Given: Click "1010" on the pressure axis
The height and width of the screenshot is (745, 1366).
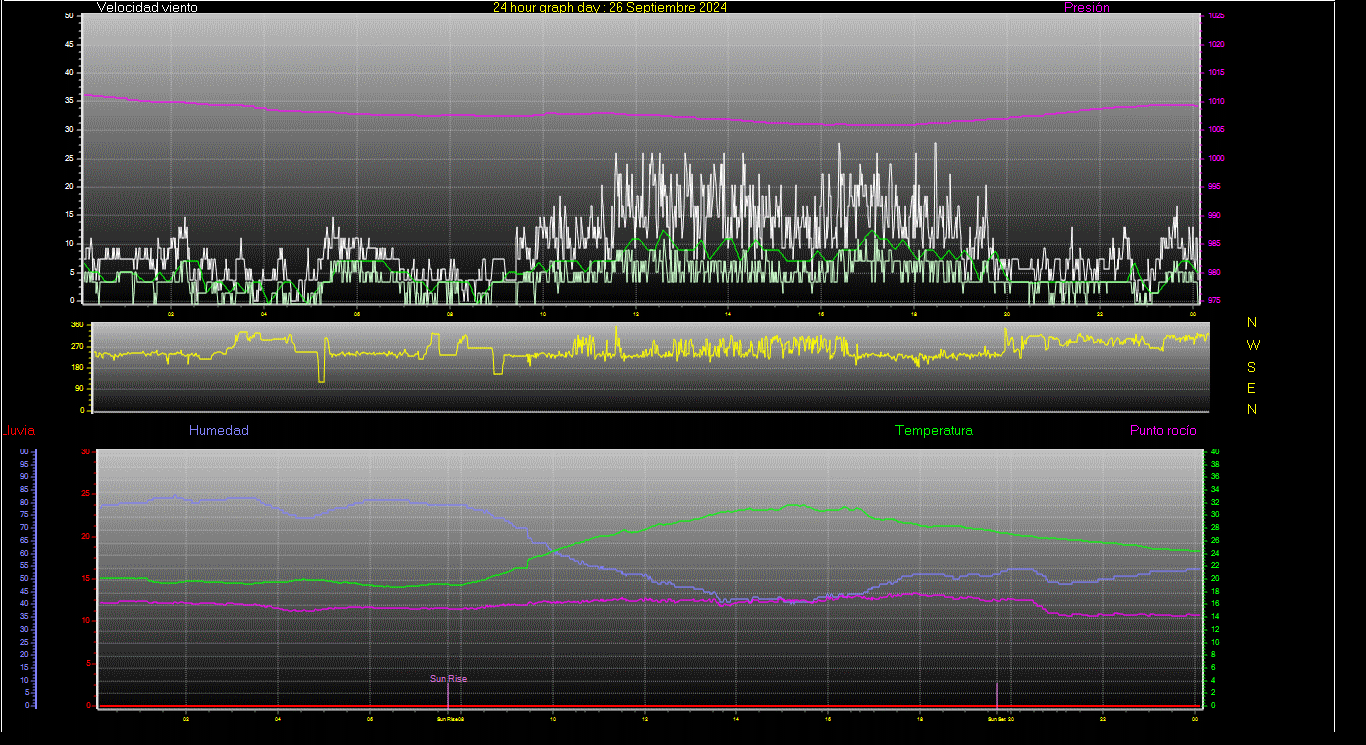Looking at the screenshot, I should point(1215,102).
